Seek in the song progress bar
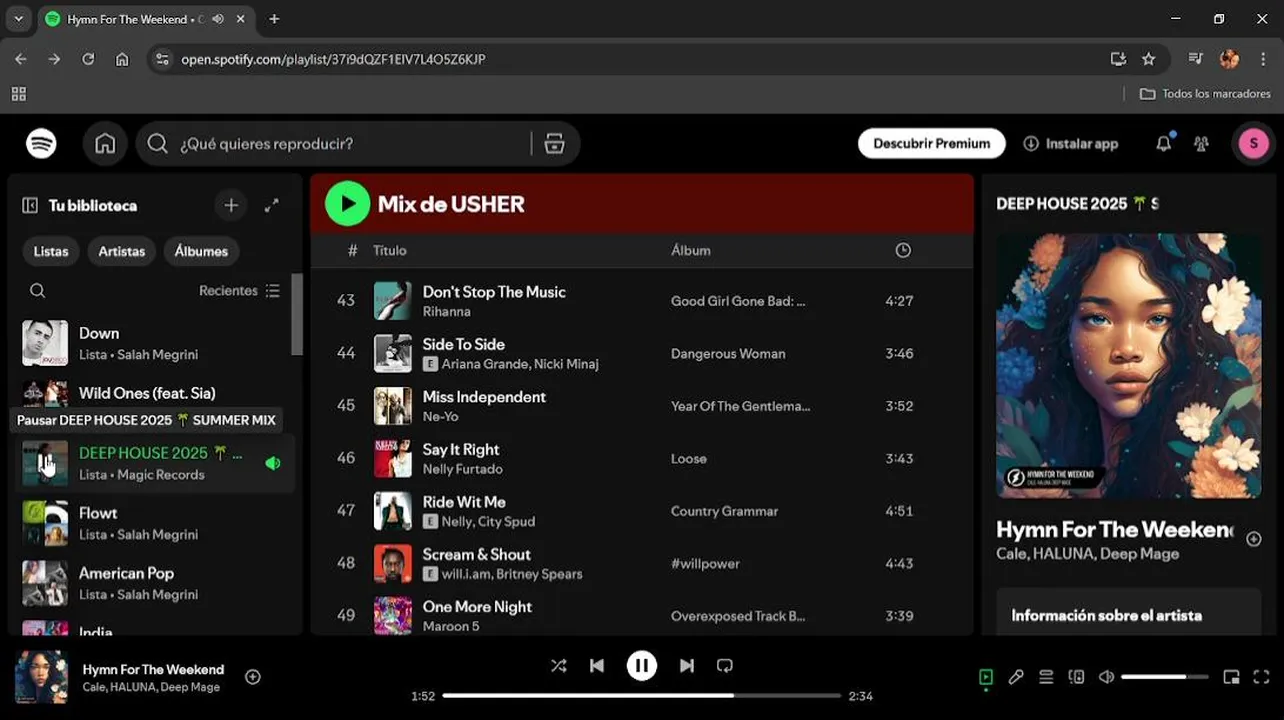This screenshot has height=720, width=1284. click(642, 695)
